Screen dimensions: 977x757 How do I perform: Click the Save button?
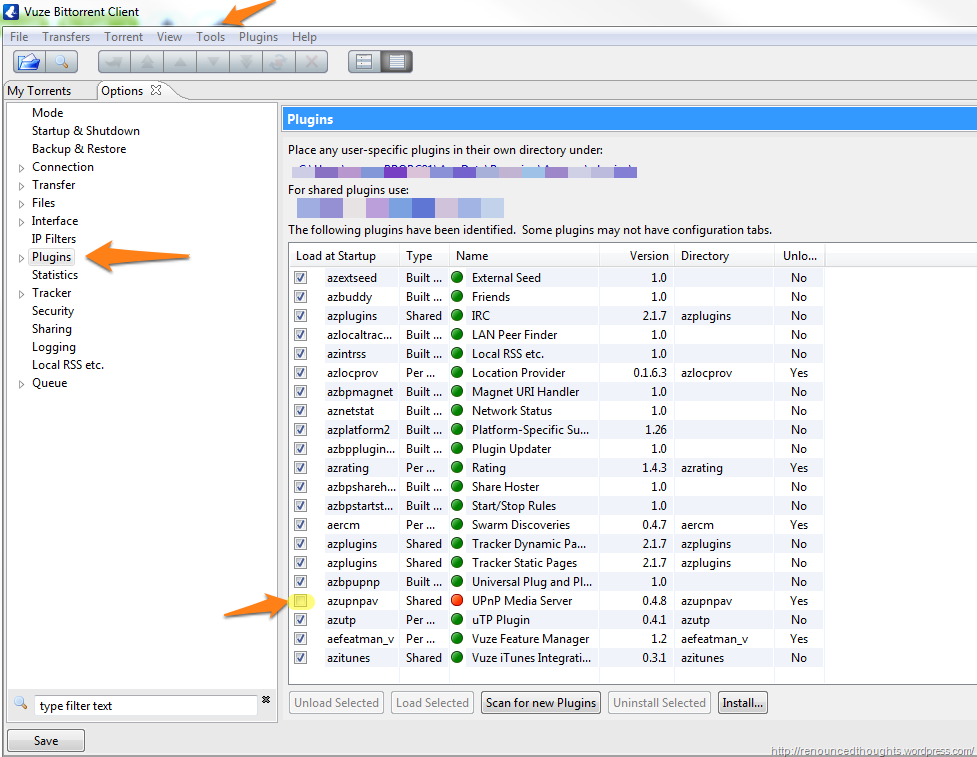point(45,740)
